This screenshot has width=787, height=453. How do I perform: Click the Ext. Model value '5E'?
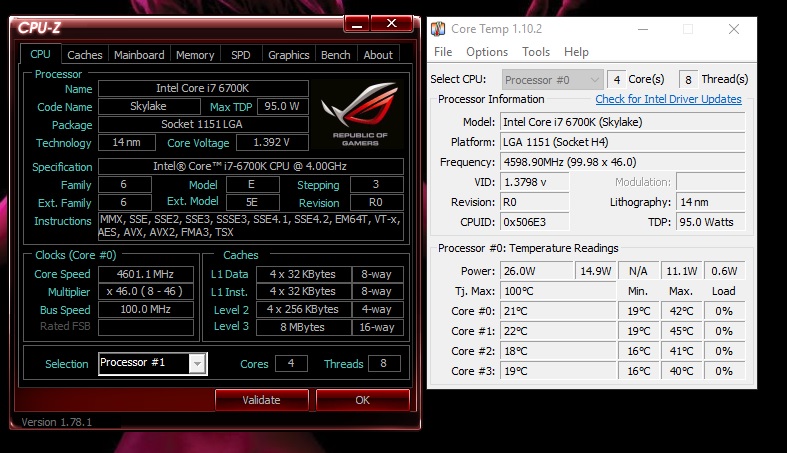(x=252, y=202)
